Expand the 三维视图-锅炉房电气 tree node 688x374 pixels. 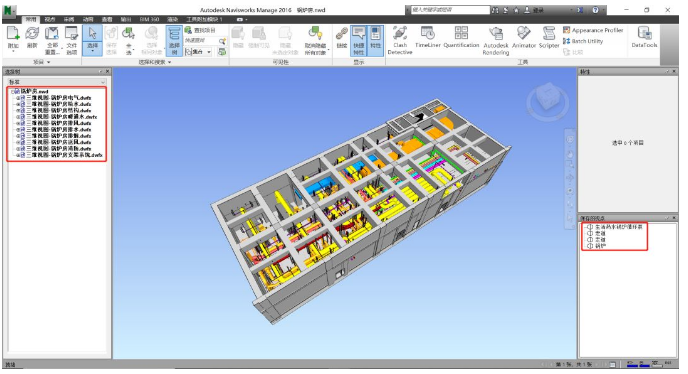pyautogui.click(x=18, y=98)
